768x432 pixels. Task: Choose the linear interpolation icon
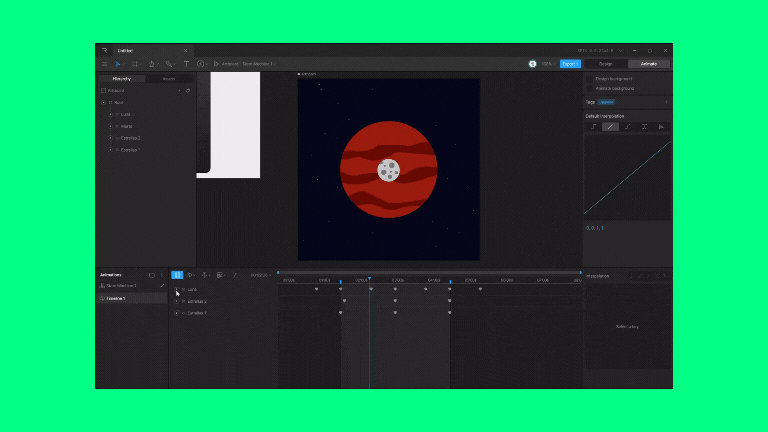(610, 127)
